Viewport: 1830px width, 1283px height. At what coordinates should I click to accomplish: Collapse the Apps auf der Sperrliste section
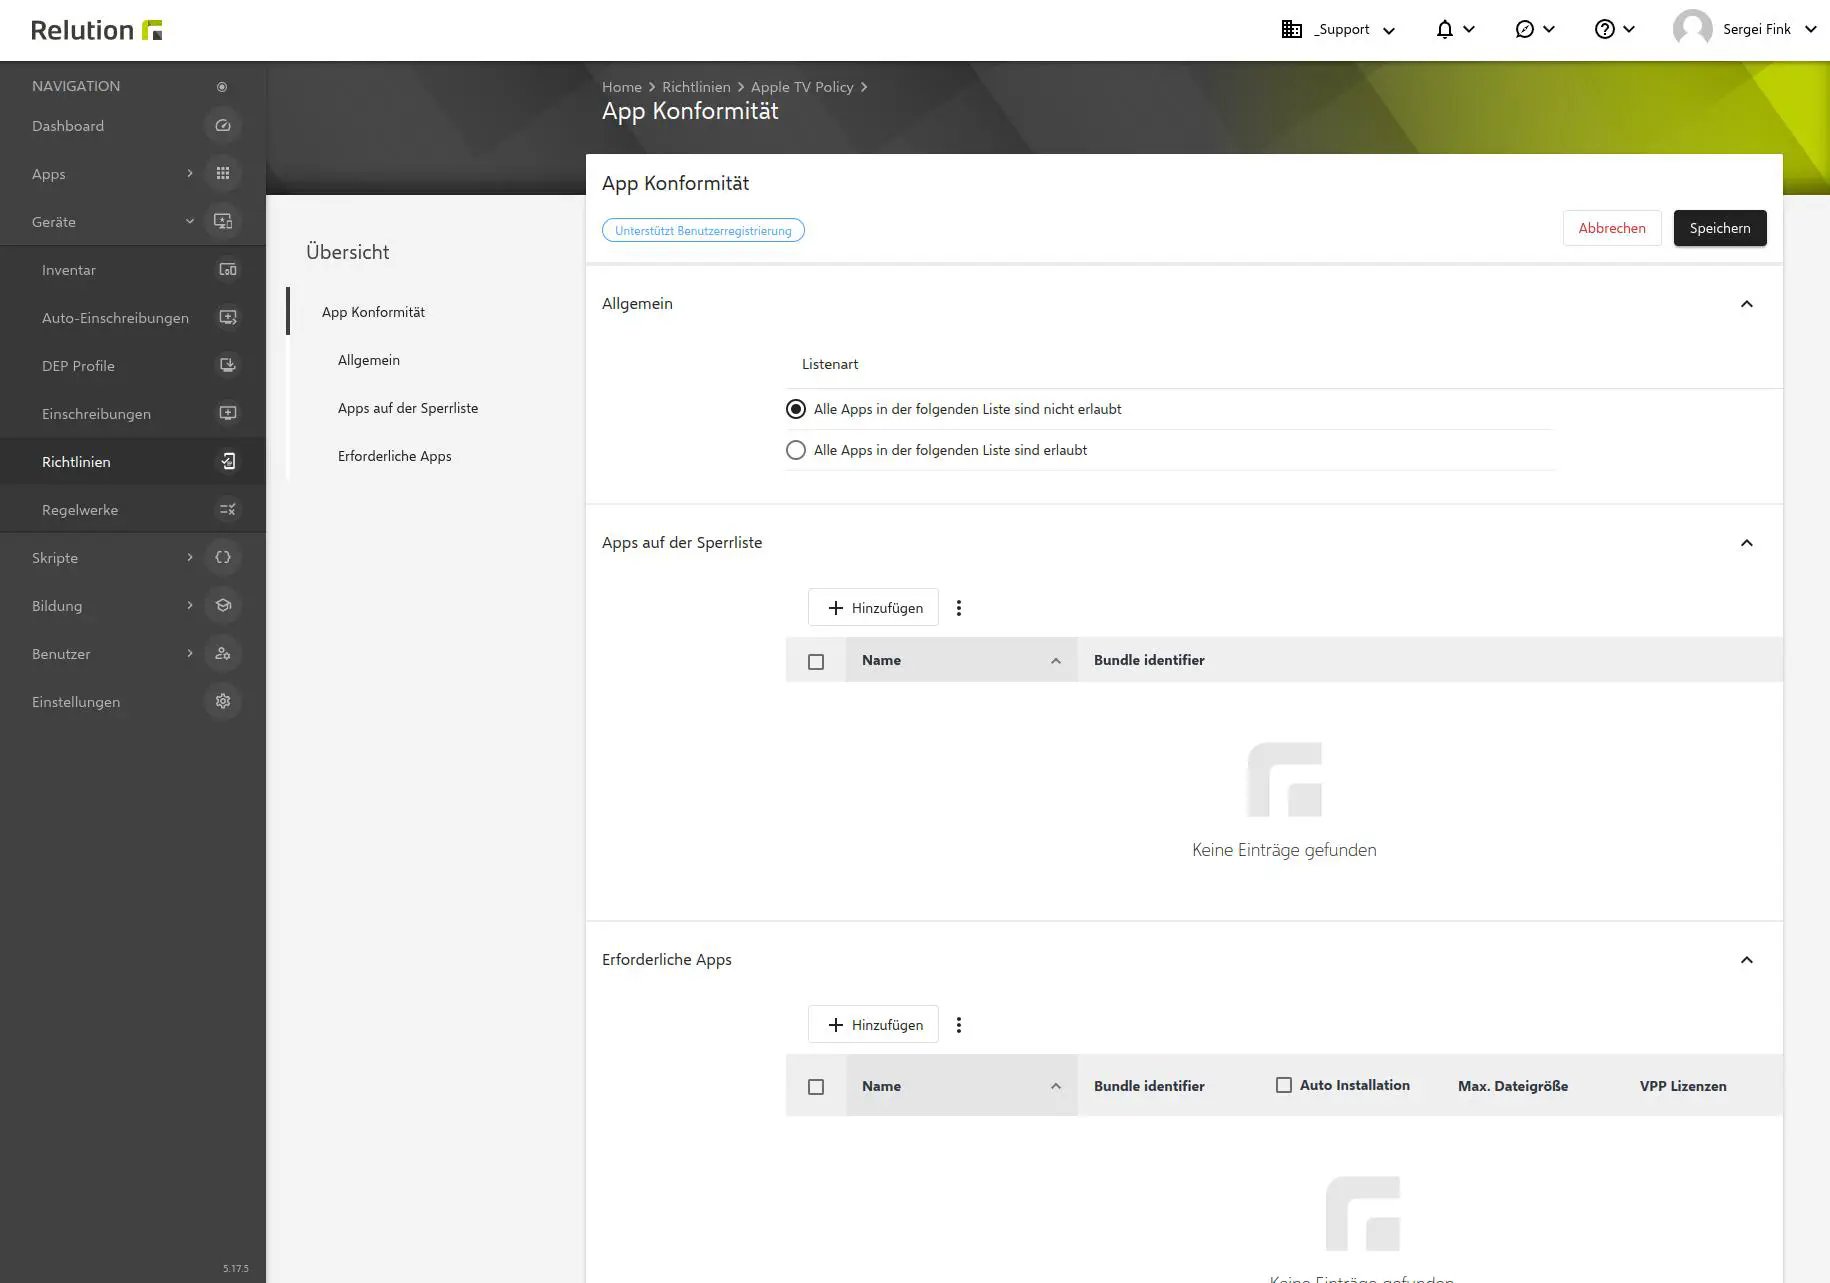[1747, 543]
